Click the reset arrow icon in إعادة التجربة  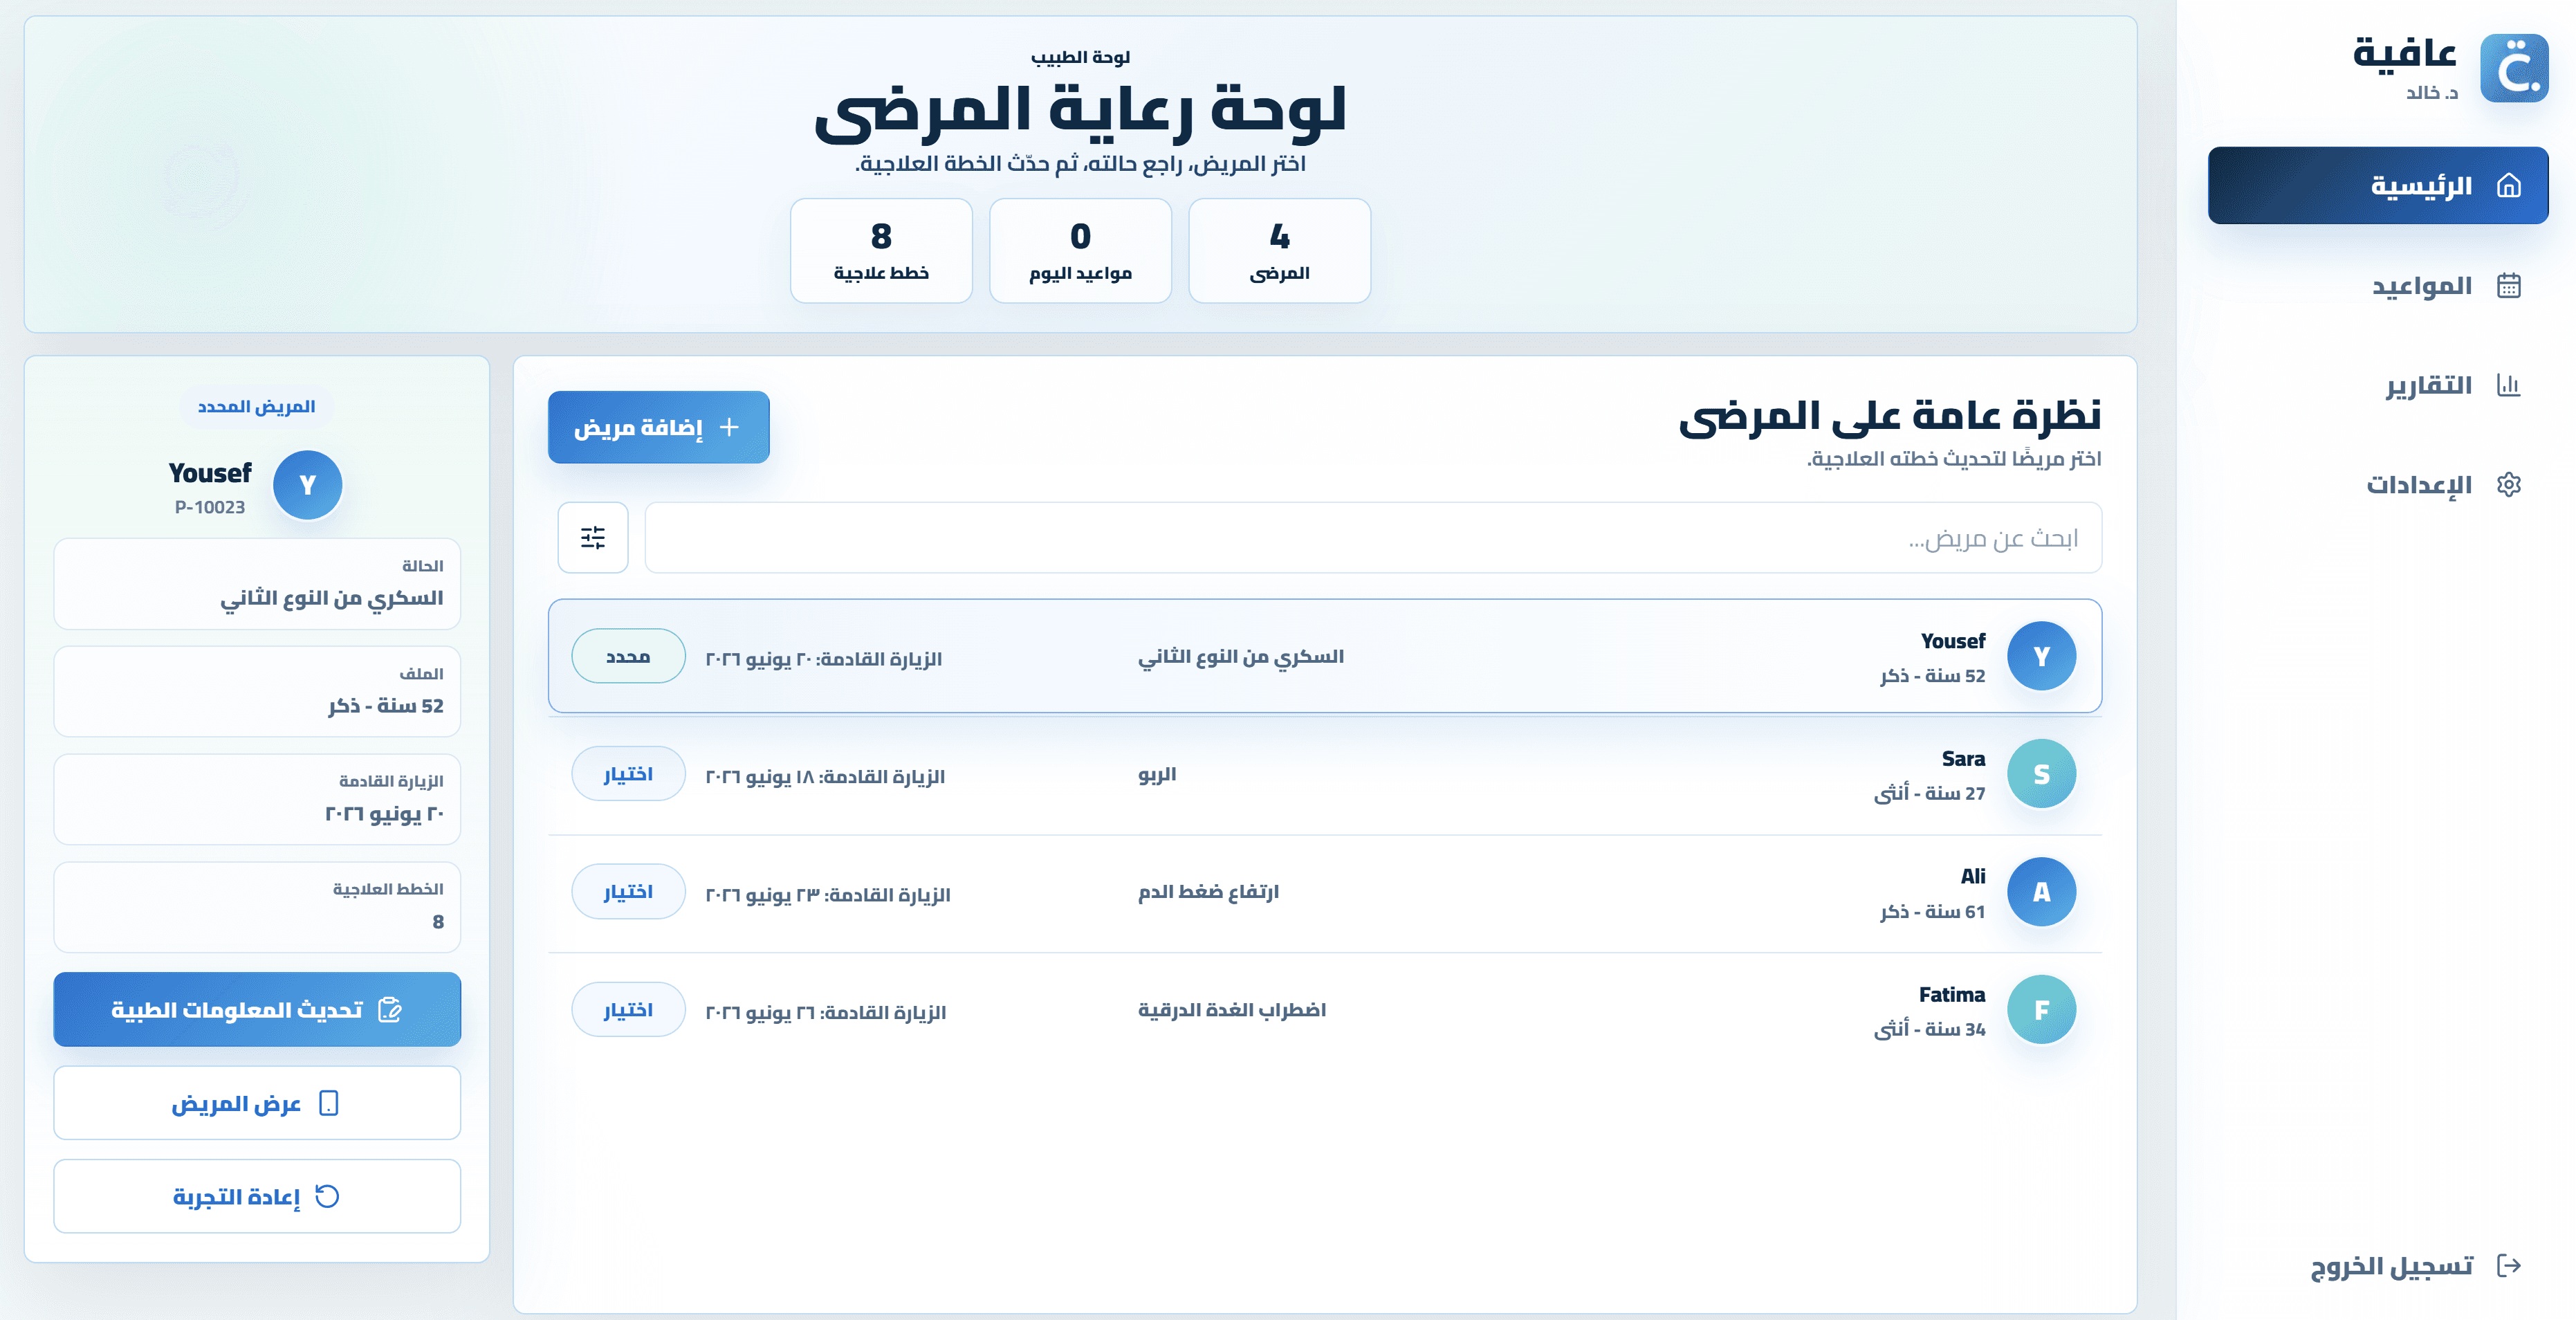point(327,1196)
